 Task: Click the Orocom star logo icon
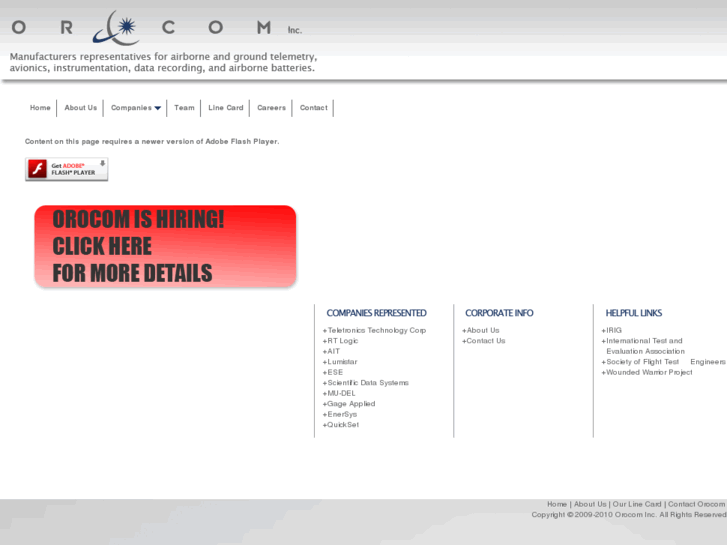[117, 28]
